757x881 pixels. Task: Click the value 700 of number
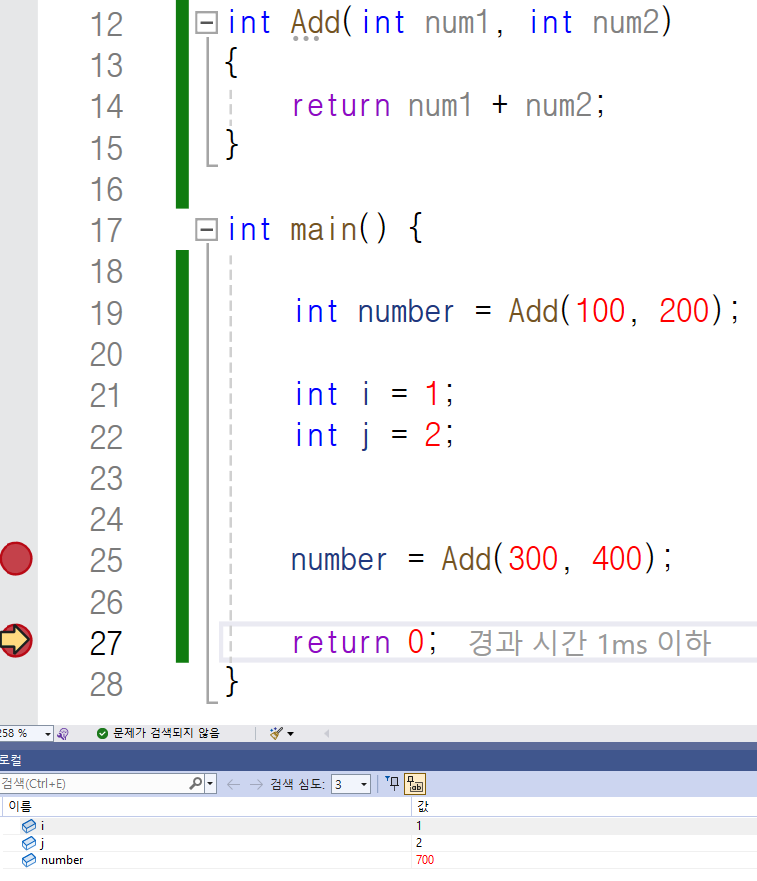[425, 860]
